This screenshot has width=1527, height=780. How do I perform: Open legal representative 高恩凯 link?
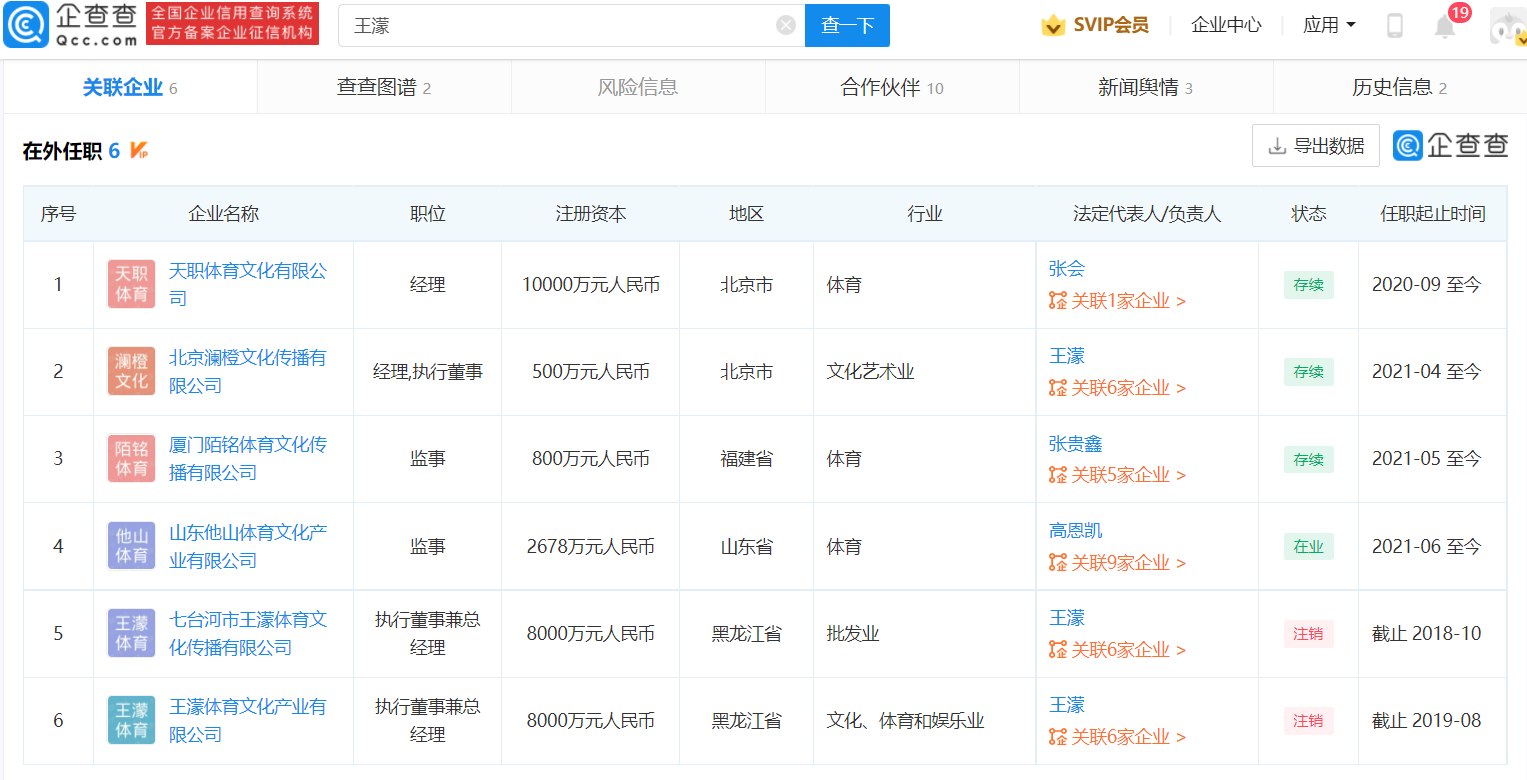[x=1075, y=530]
